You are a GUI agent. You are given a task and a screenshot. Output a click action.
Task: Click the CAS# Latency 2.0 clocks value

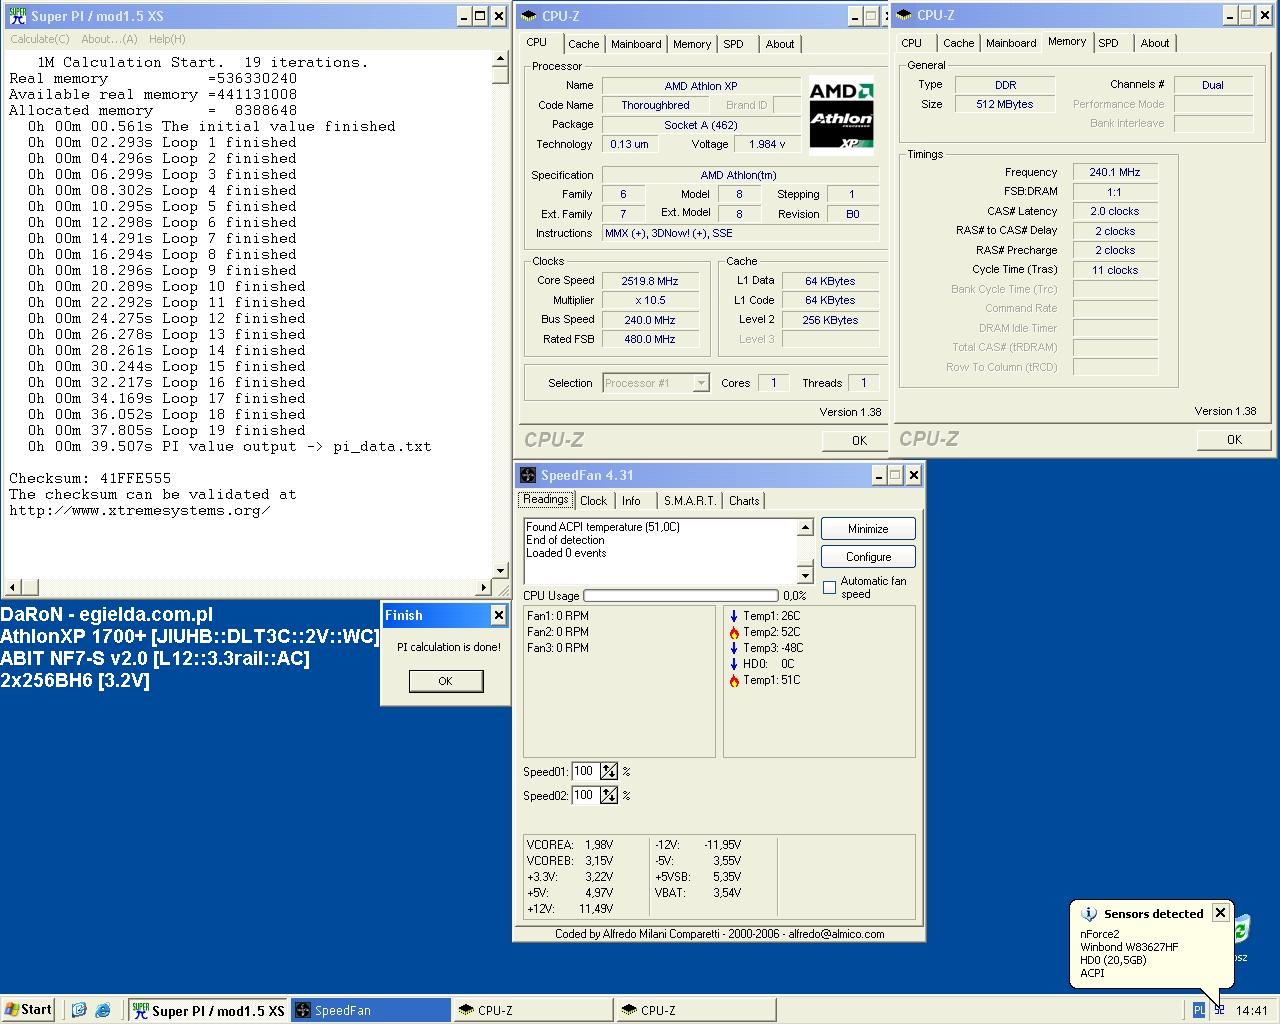point(1115,211)
